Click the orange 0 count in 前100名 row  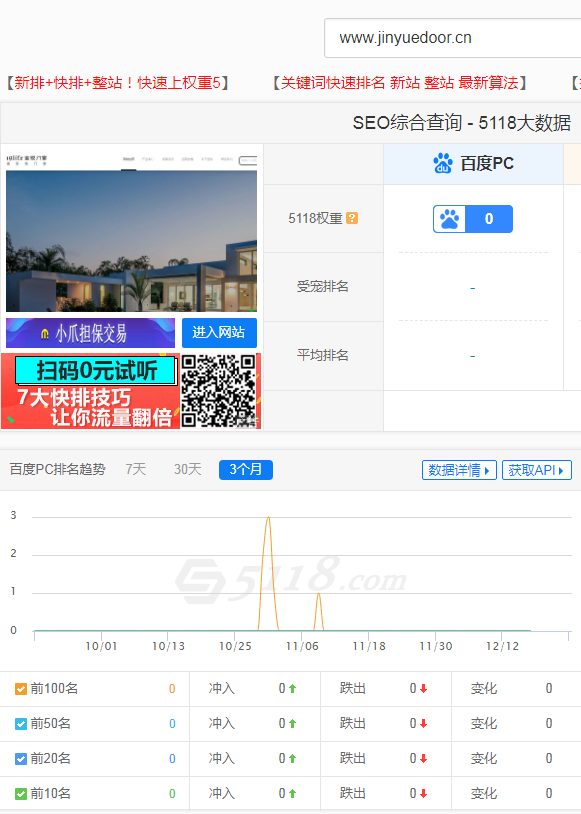[172, 689]
